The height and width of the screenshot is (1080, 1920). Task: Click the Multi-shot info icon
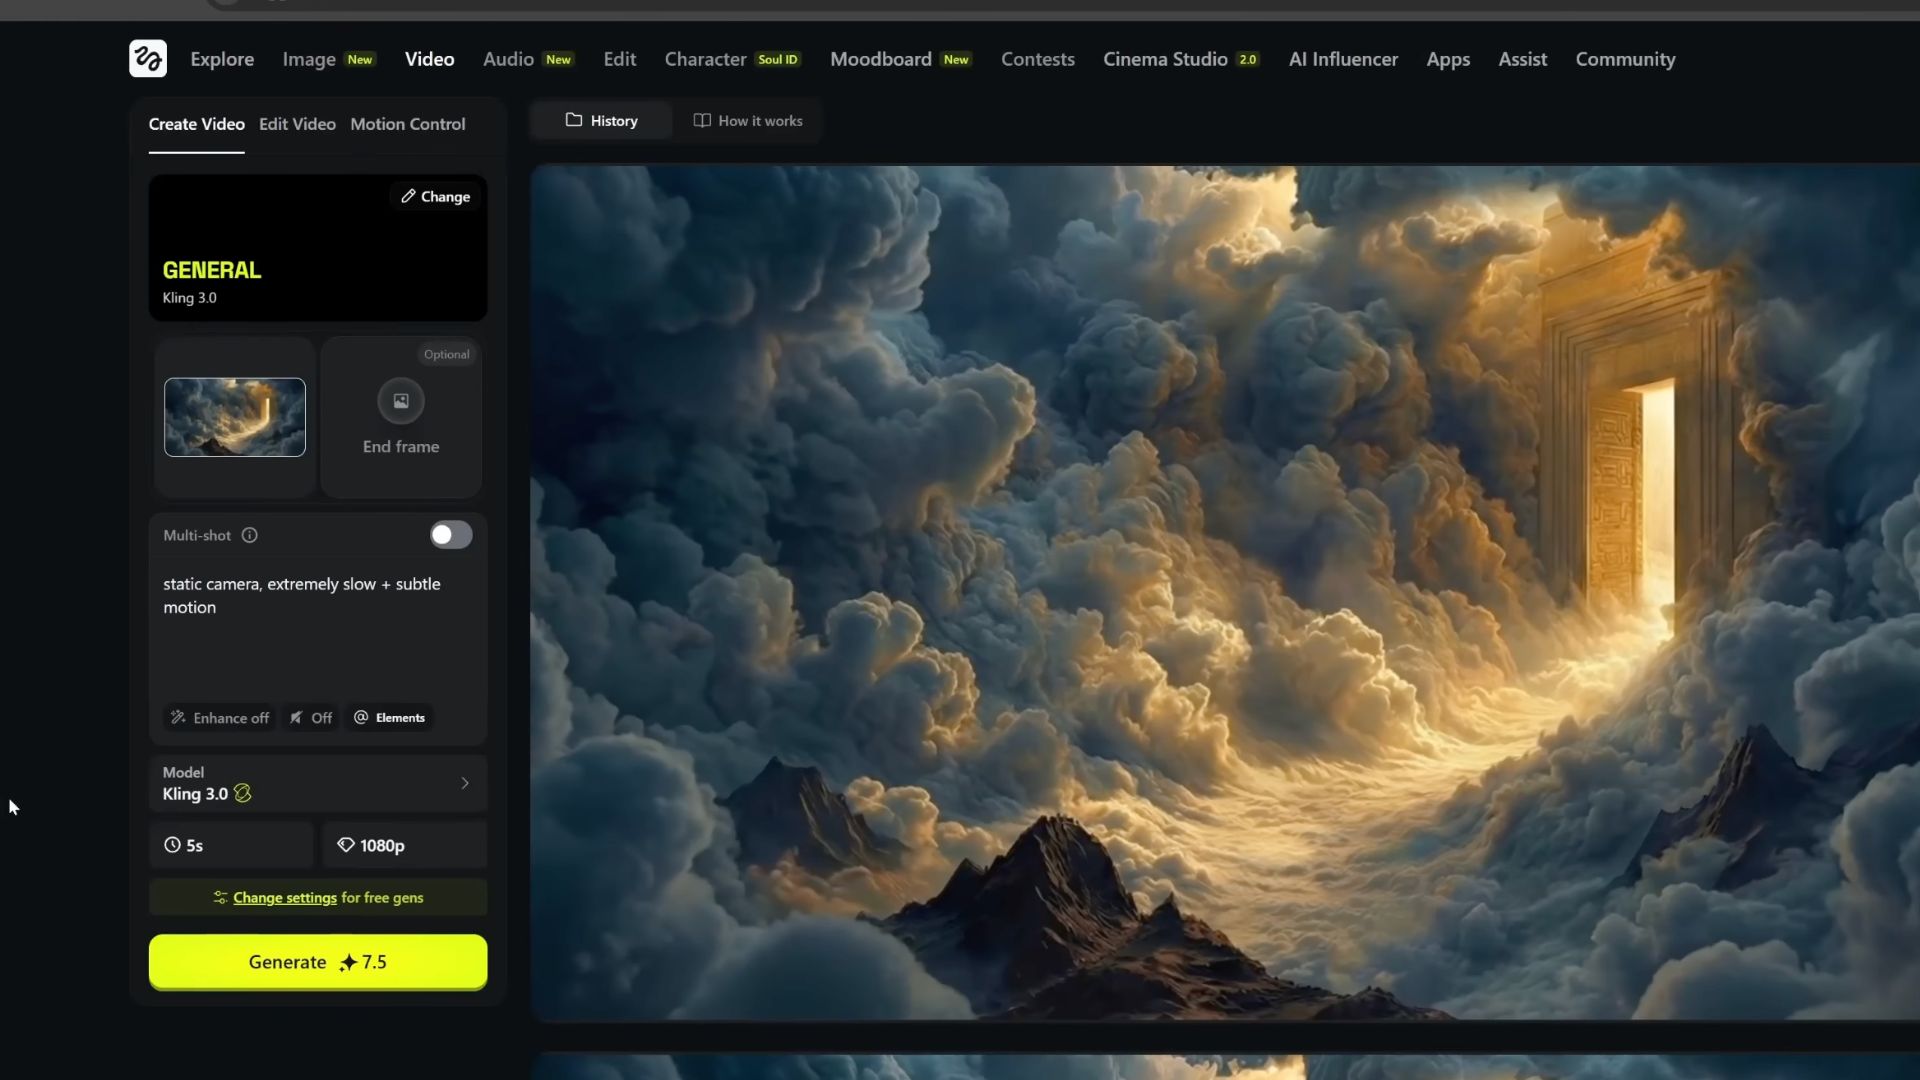pyautogui.click(x=250, y=535)
